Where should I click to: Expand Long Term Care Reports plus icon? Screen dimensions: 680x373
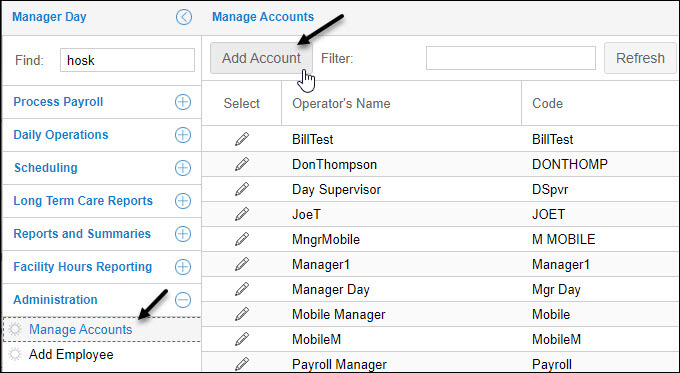[183, 201]
